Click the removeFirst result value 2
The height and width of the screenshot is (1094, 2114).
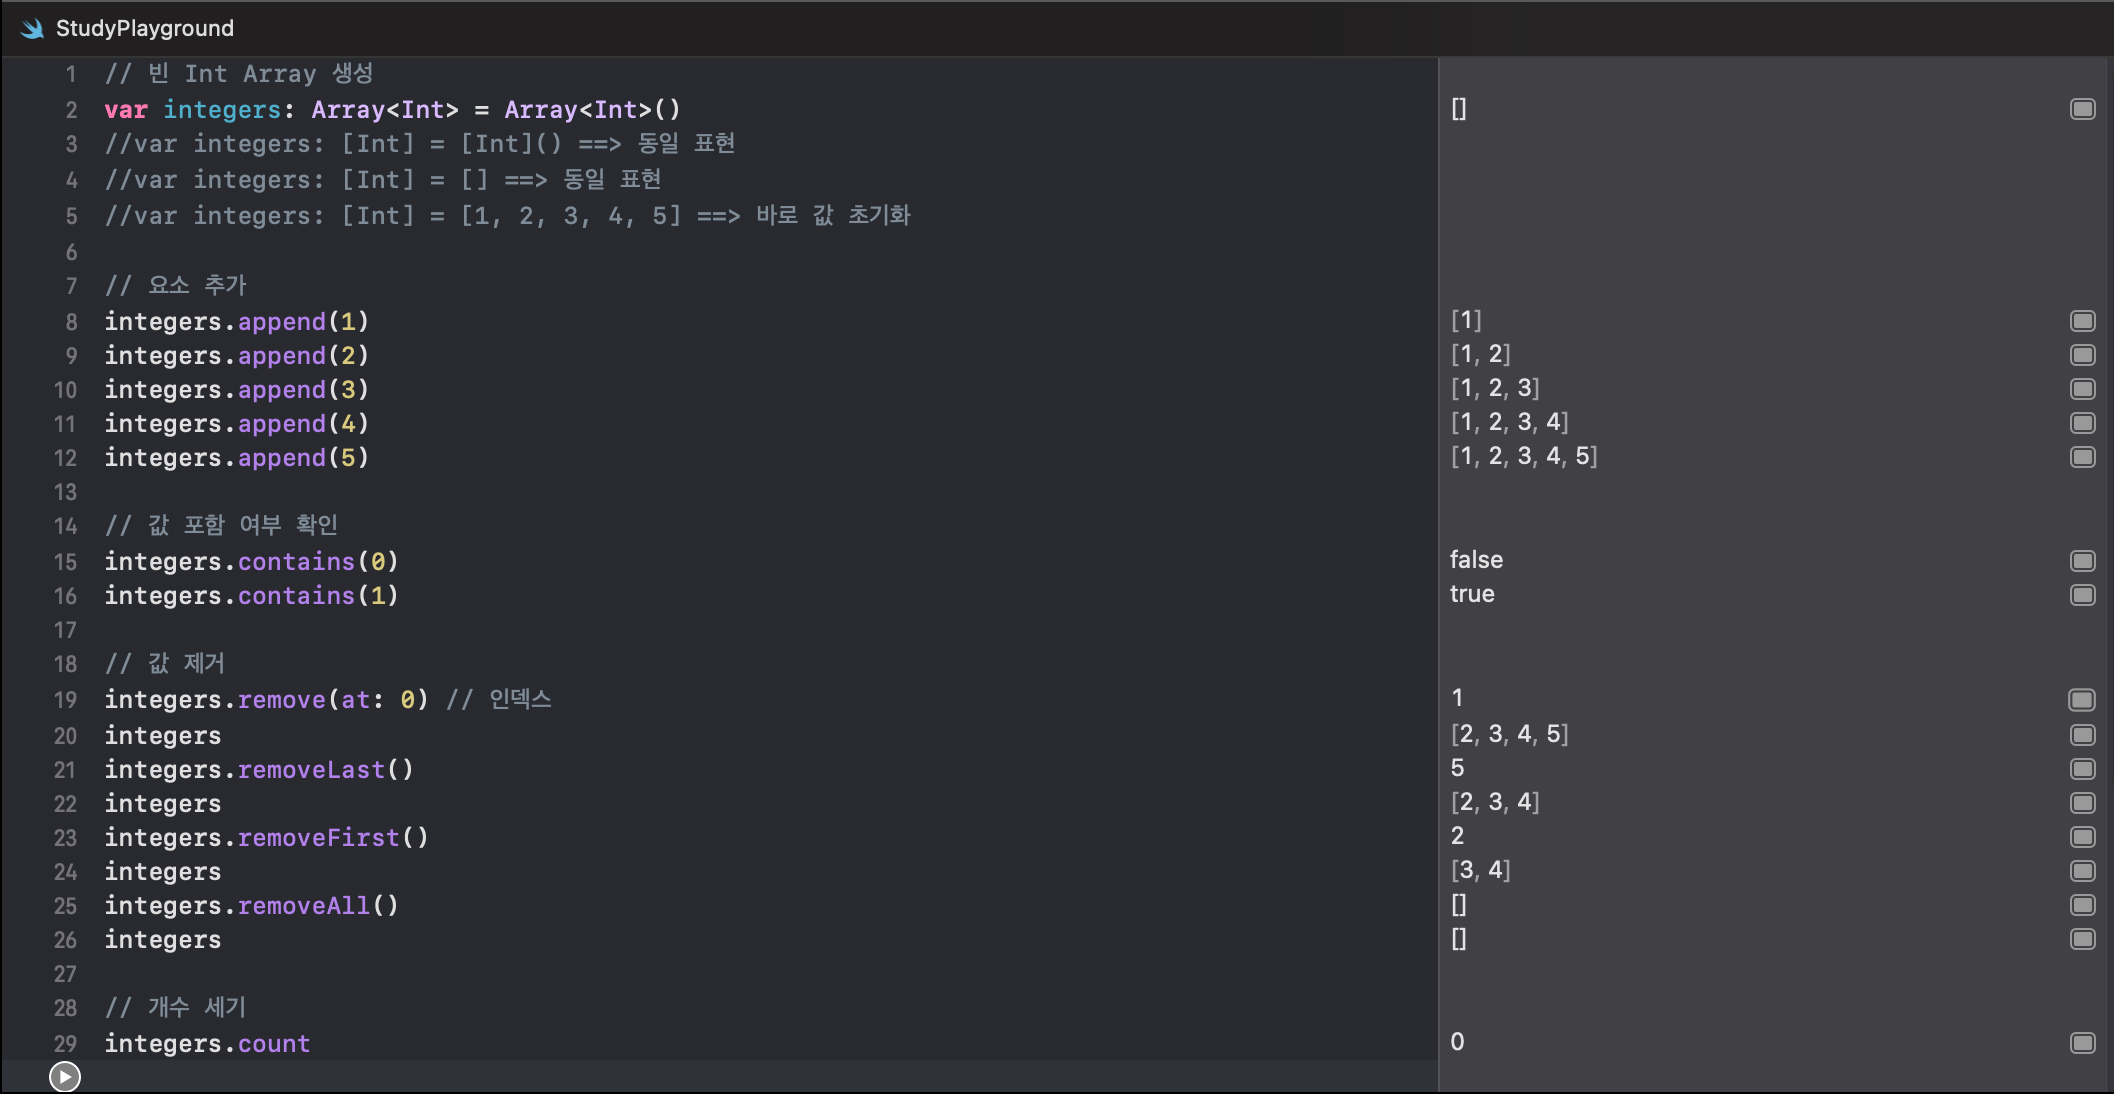point(1457,836)
